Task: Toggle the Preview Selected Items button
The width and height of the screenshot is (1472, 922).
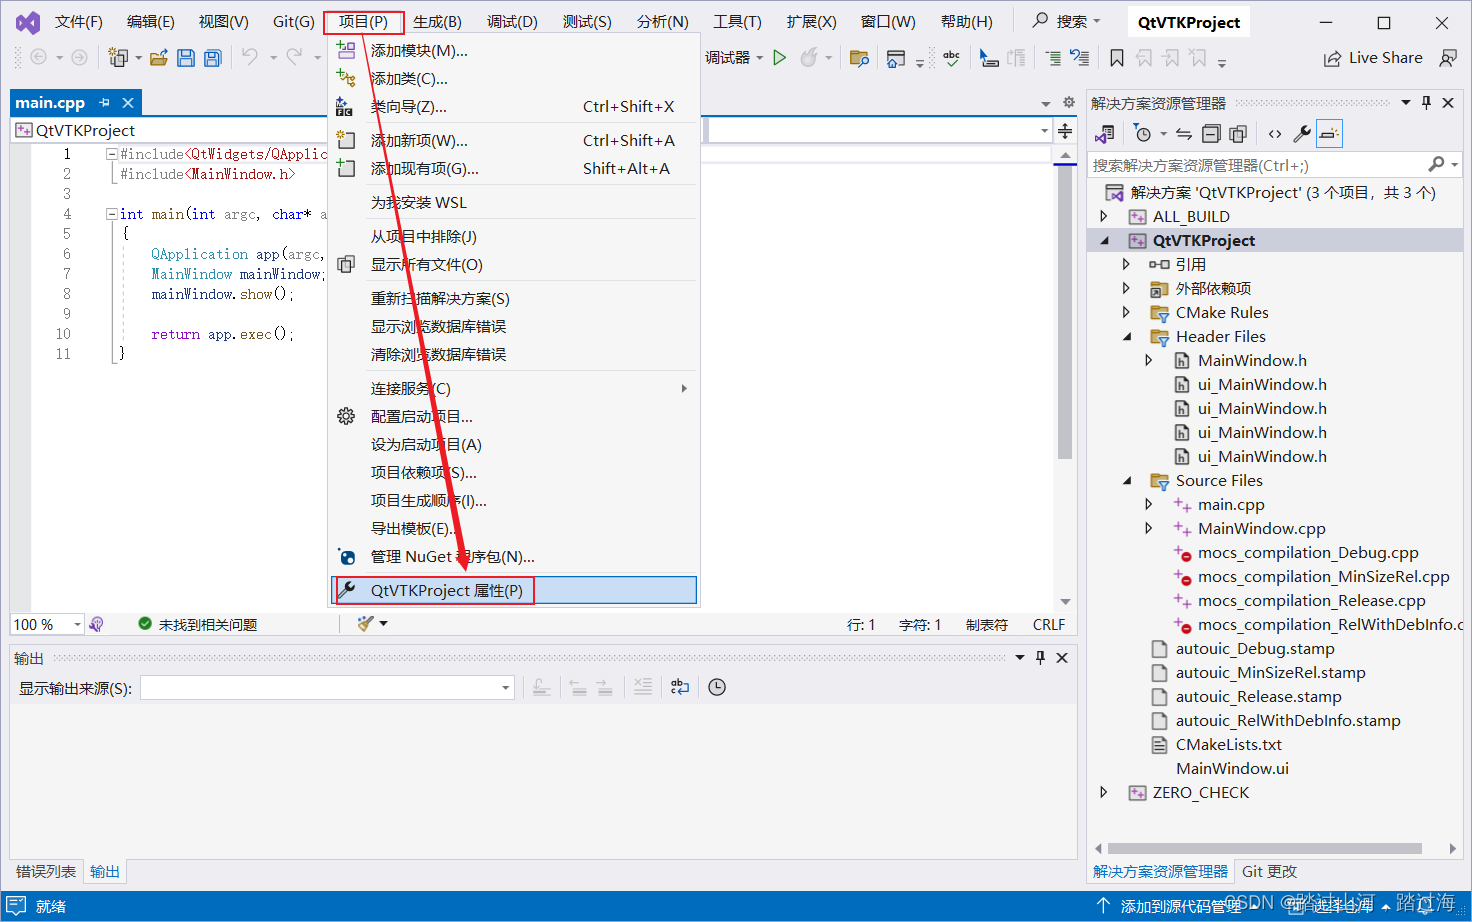Action: click(1329, 134)
